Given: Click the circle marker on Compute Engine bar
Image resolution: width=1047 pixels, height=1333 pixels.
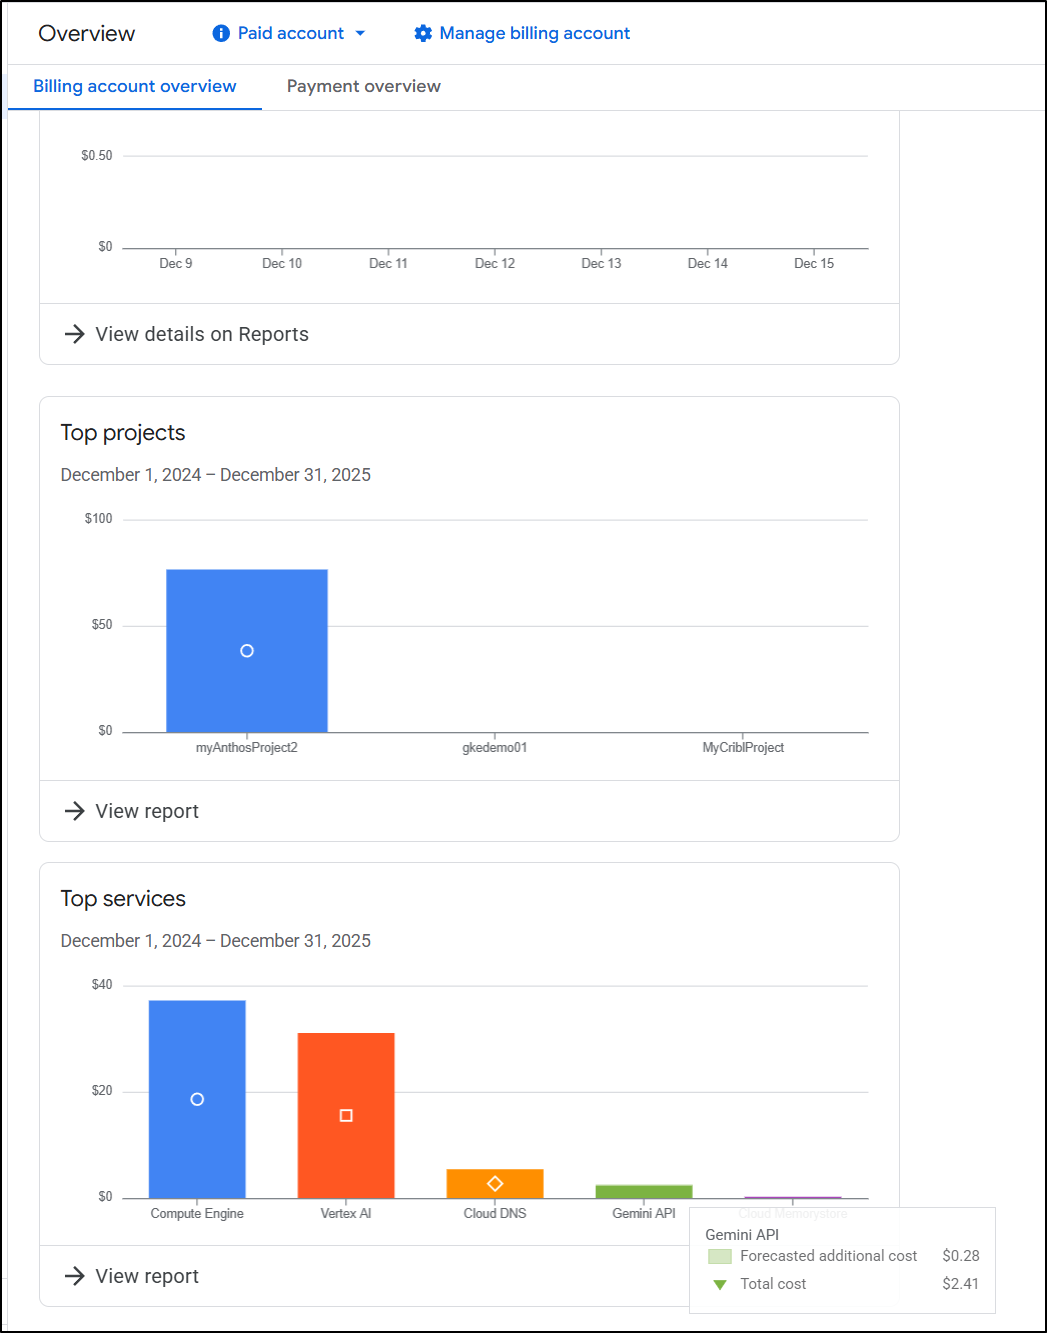Looking at the screenshot, I should coord(197,1099).
